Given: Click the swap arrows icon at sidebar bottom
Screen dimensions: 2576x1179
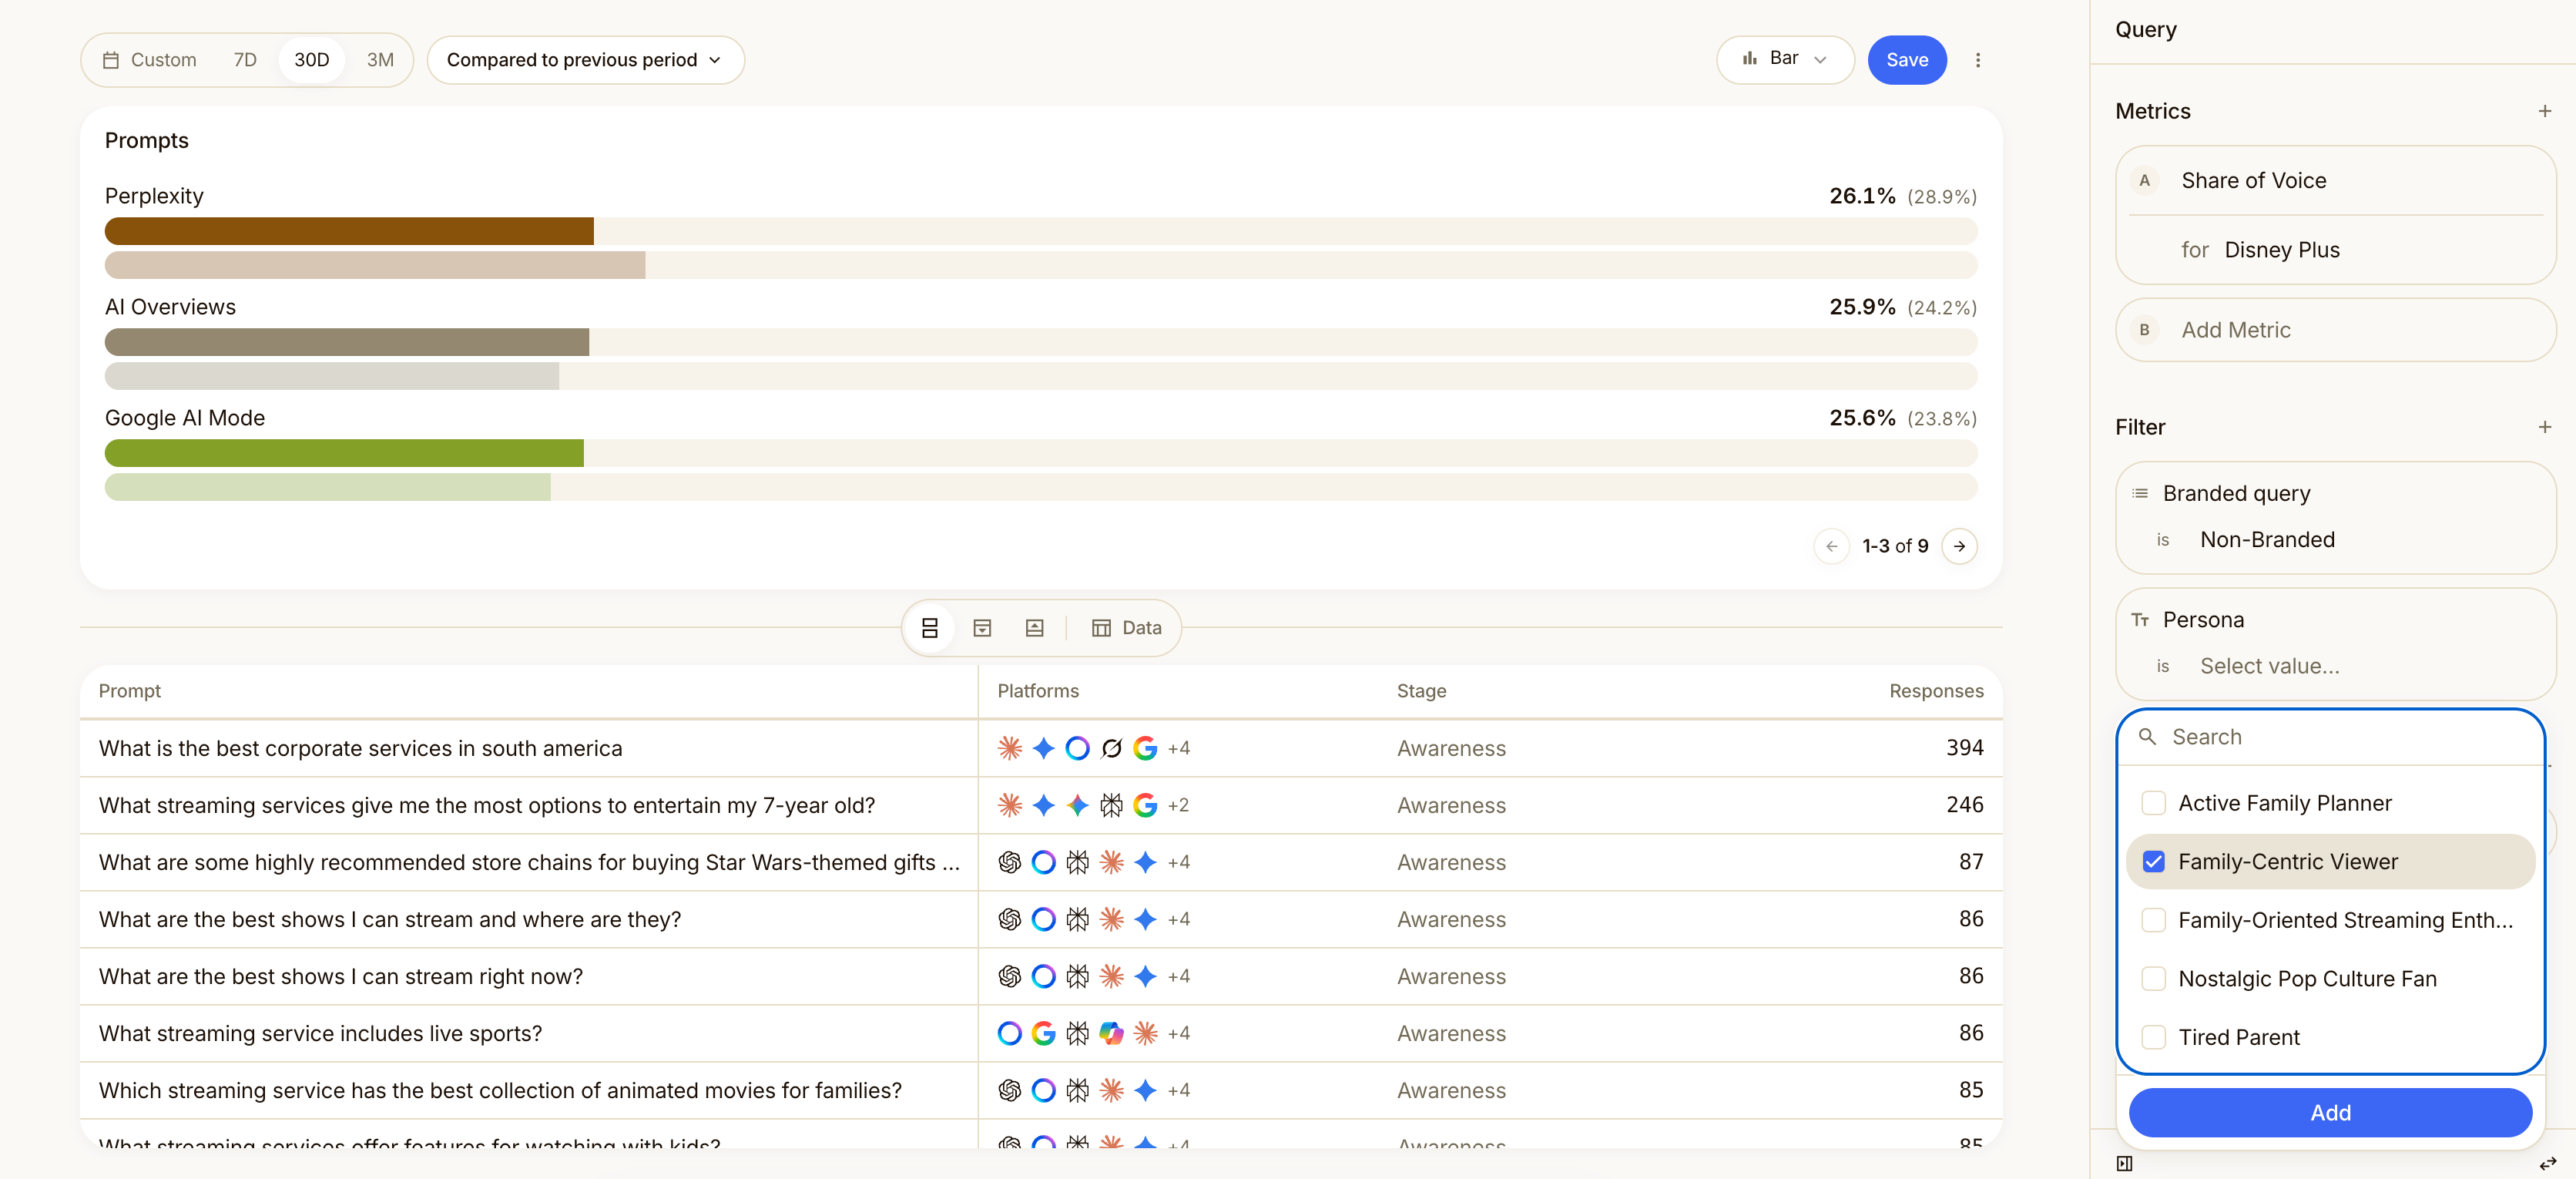Looking at the screenshot, I should [2547, 1163].
